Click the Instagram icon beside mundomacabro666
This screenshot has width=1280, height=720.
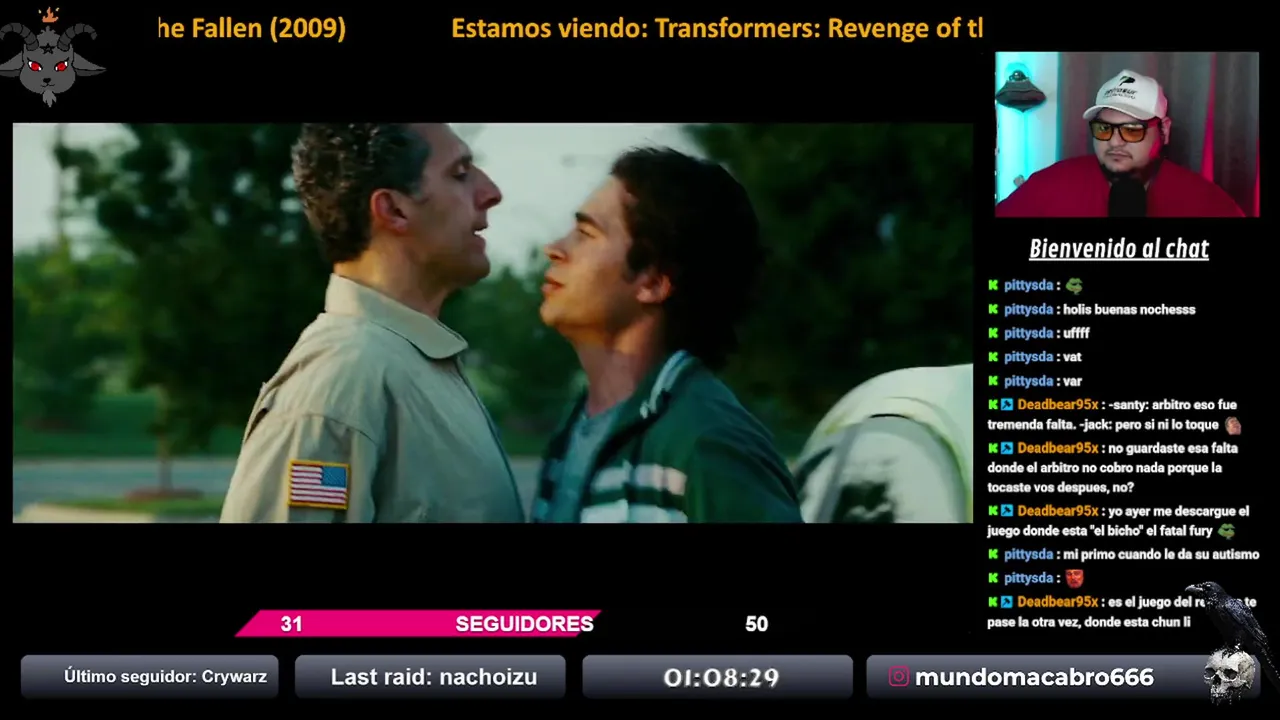click(898, 677)
